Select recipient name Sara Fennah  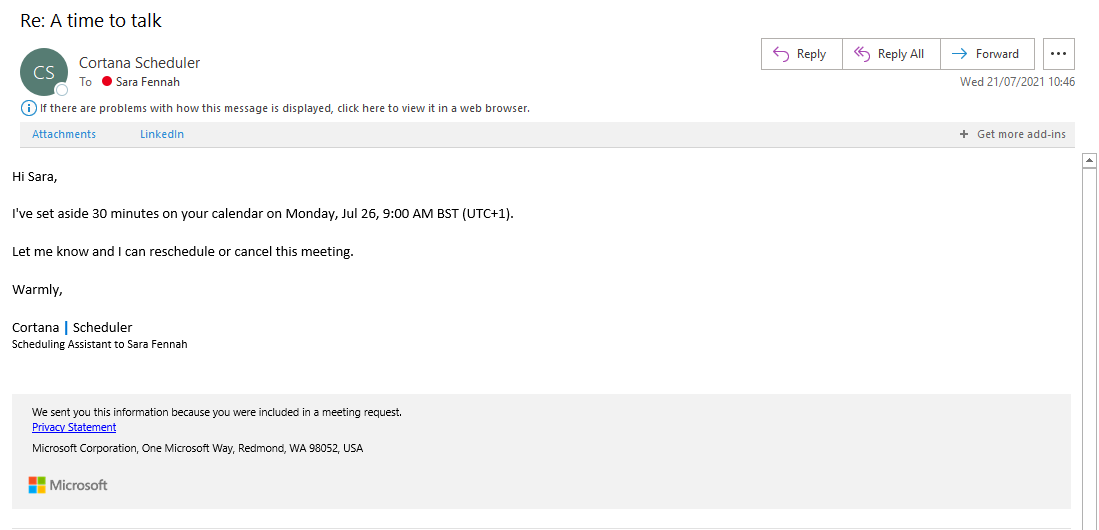(x=148, y=82)
